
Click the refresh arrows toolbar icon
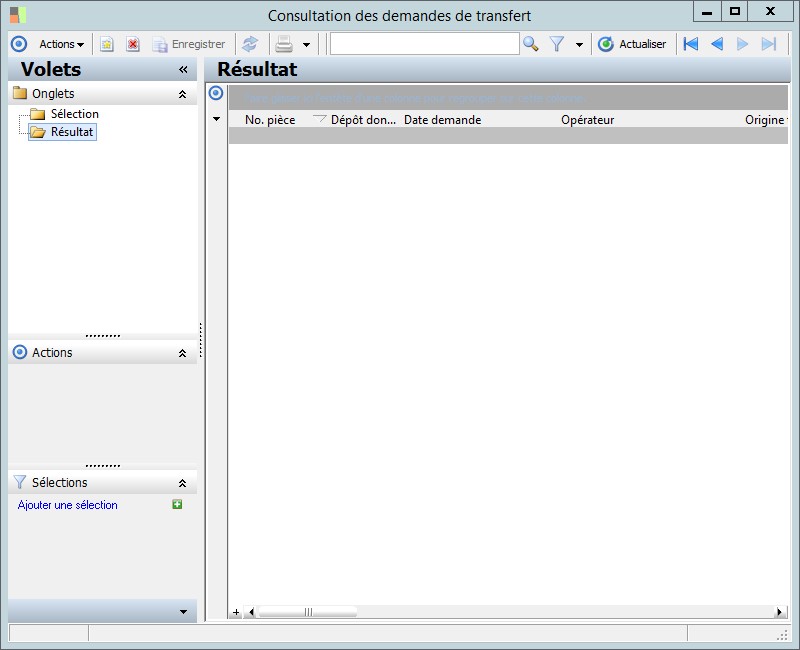(250, 44)
